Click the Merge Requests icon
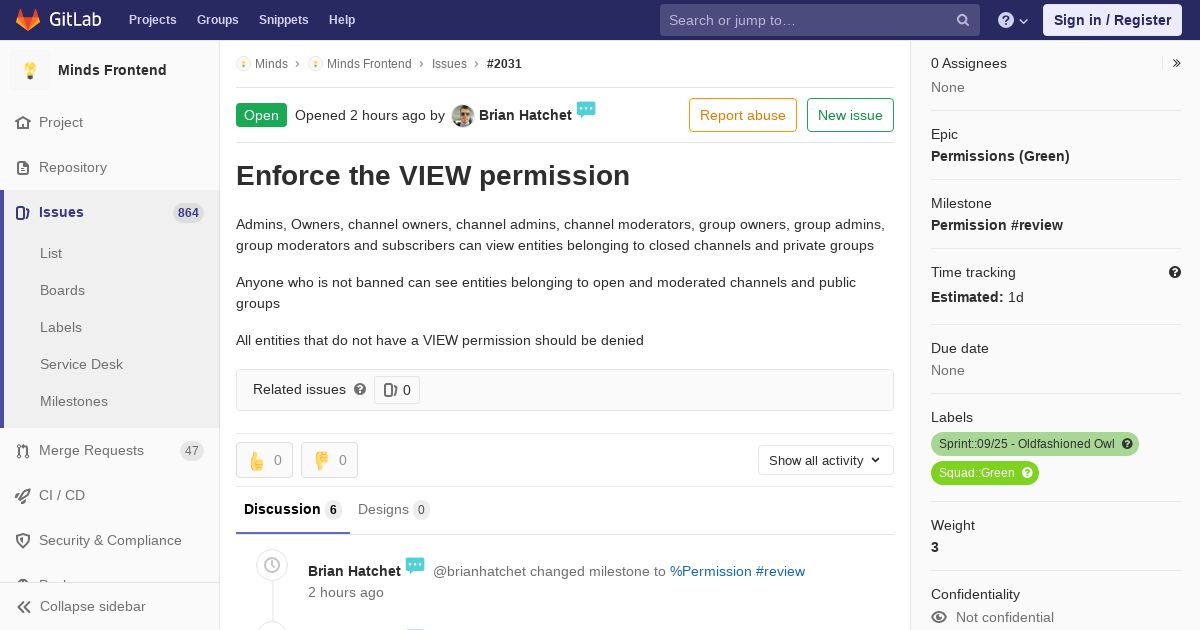 coord(23,451)
